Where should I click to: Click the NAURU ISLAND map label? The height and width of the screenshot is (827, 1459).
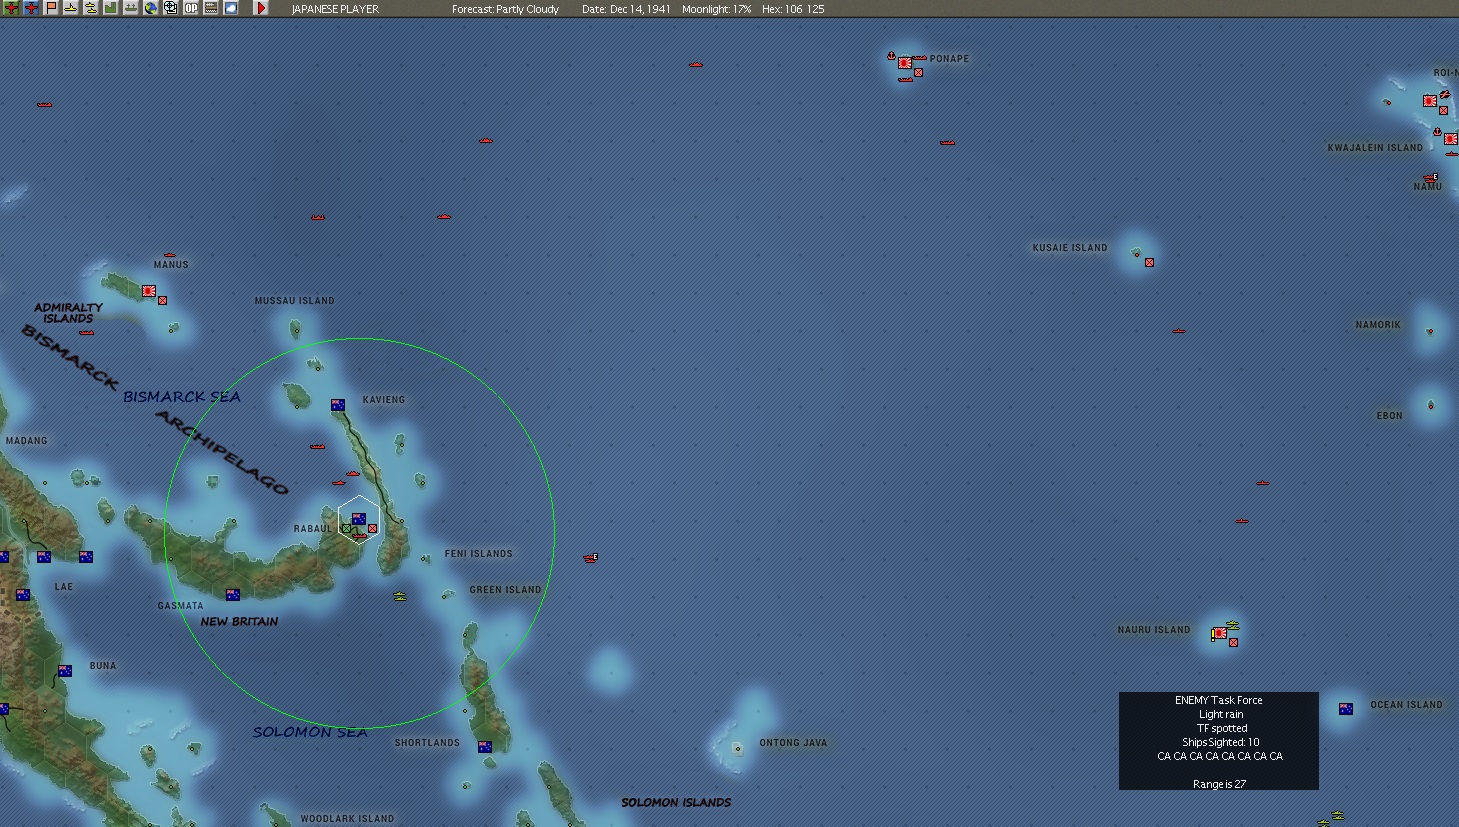1154,629
